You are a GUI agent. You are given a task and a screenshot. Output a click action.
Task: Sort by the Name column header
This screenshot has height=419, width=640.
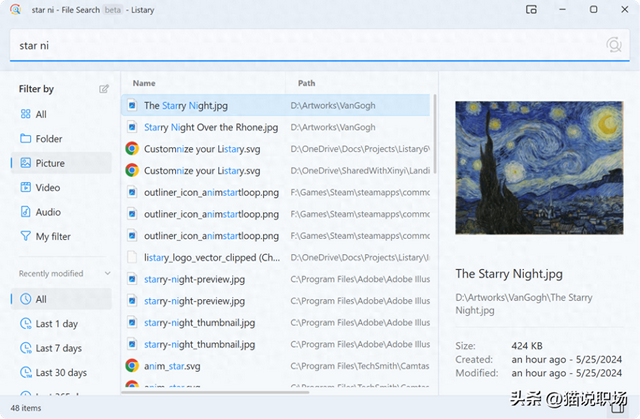pos(144,83)
